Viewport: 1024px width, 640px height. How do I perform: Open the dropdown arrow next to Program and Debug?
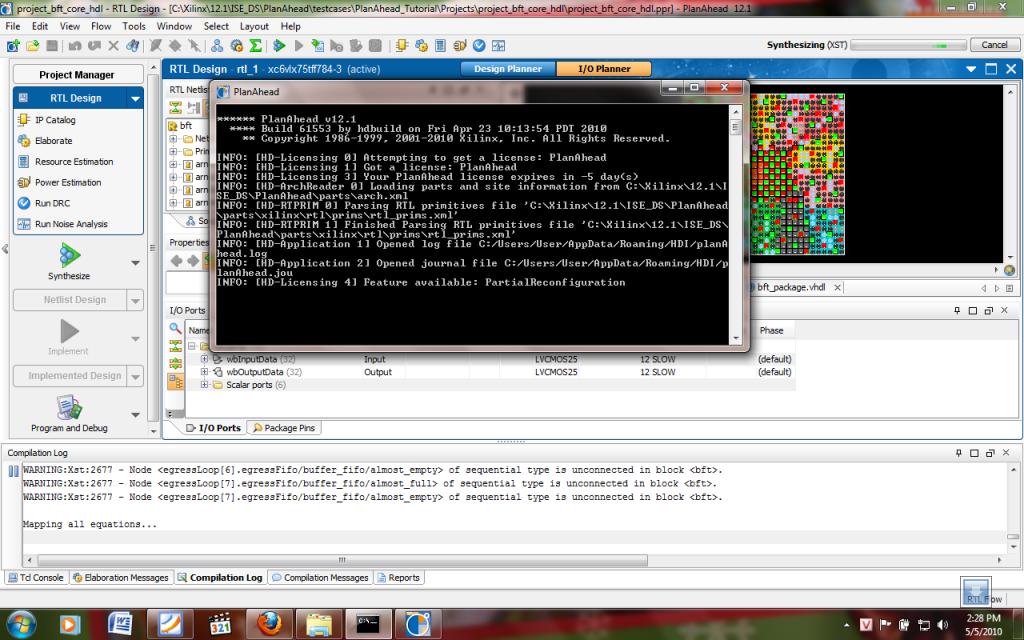click(x=135, y=414)
